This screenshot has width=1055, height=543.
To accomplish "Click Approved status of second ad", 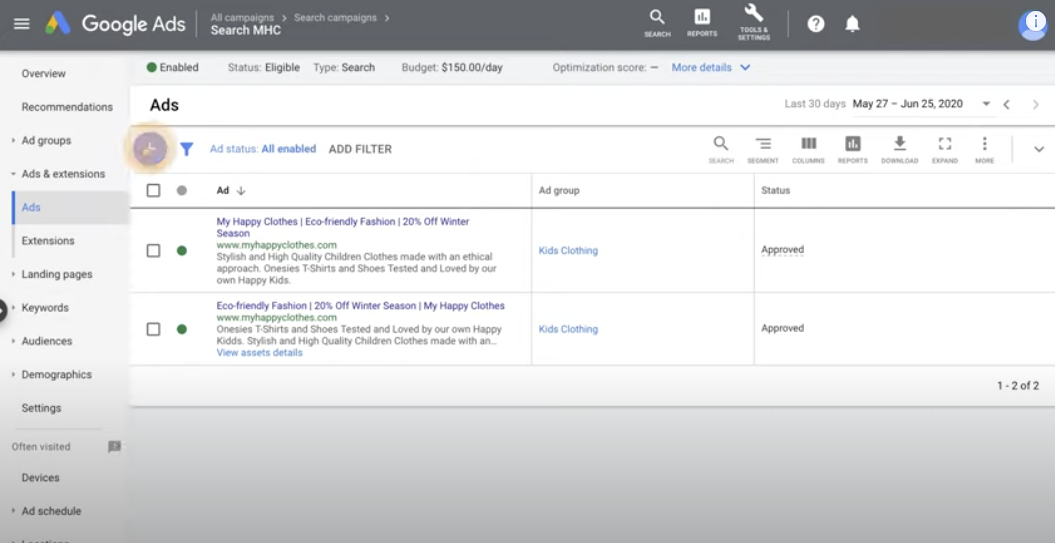I will (783, 328).
